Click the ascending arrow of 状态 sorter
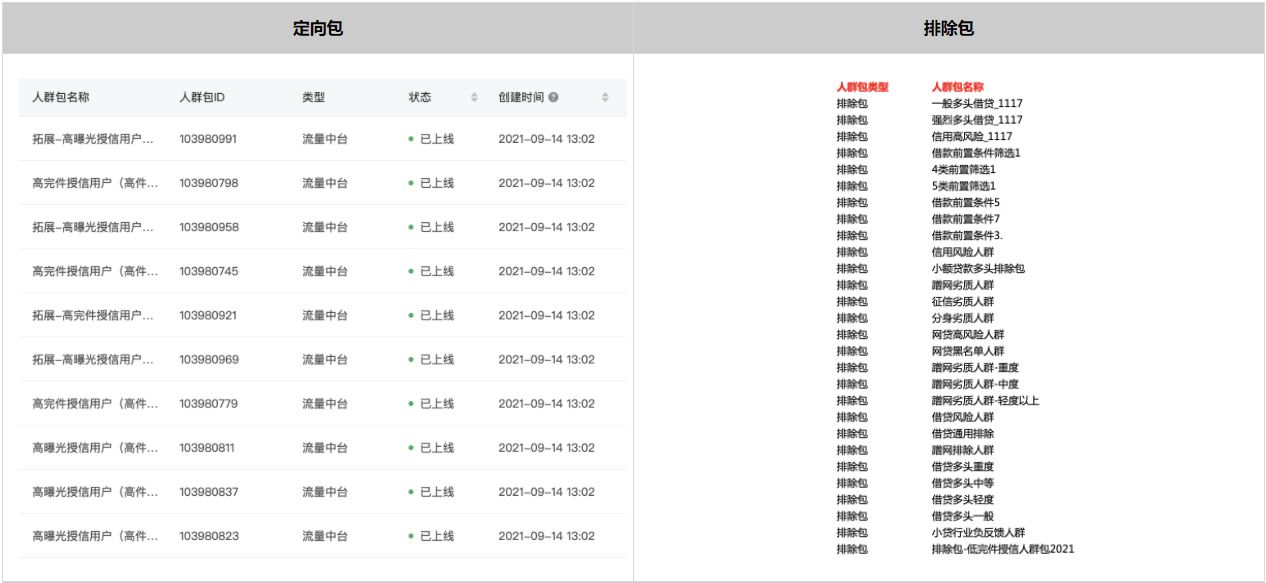Image resolution: width=1266 pixels, height=583 pixels. [474, 94]
